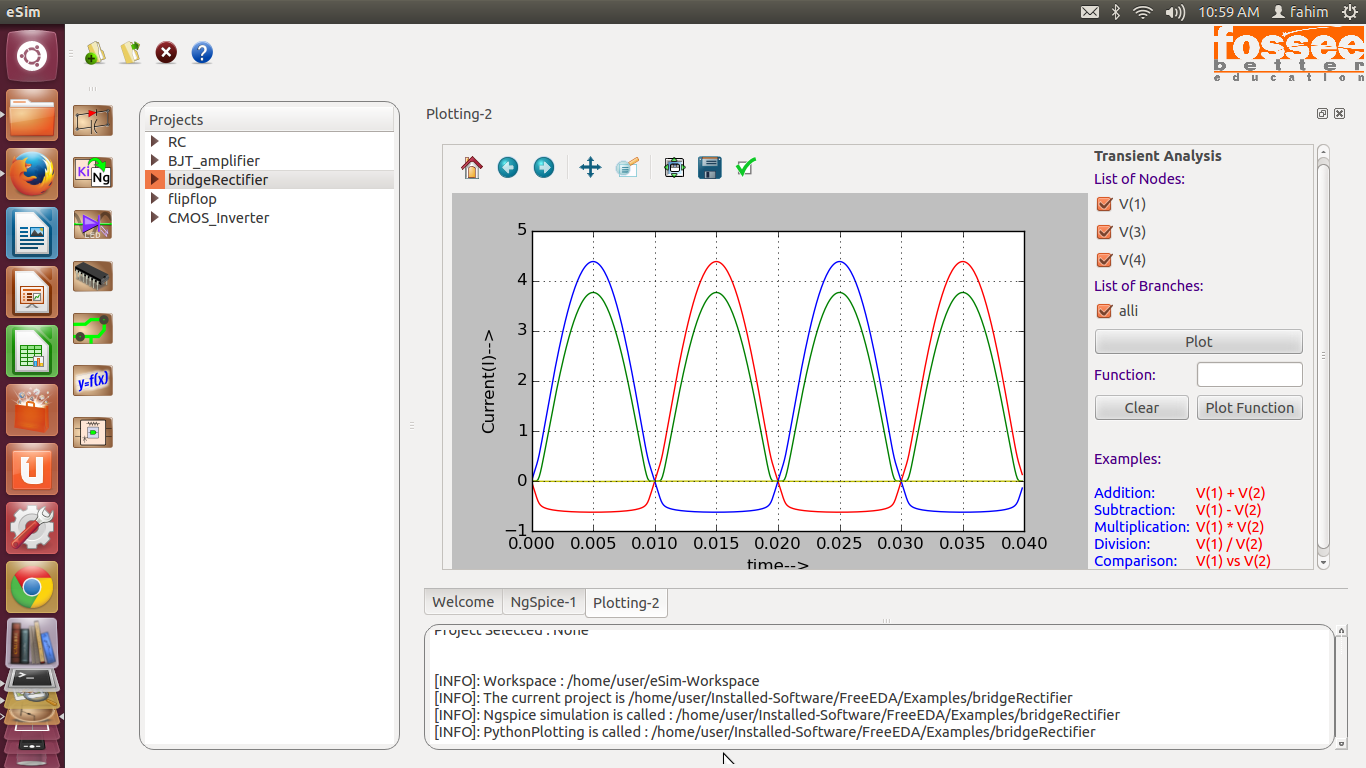Open the KiCad to Ngspice converter

point(93,172)
